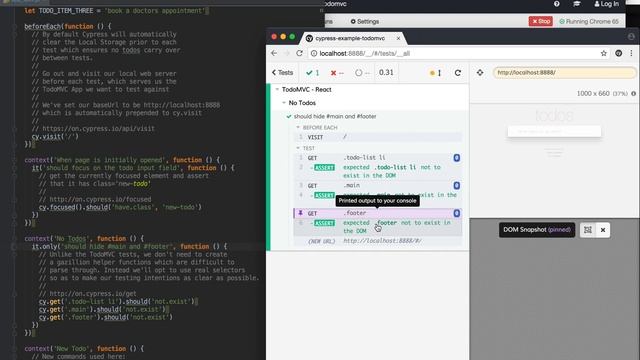Go forward in Chrome browser
Image resolution: width=640 pixels, height=360 pixels.
pyautogui.click(x=287, y=53)
